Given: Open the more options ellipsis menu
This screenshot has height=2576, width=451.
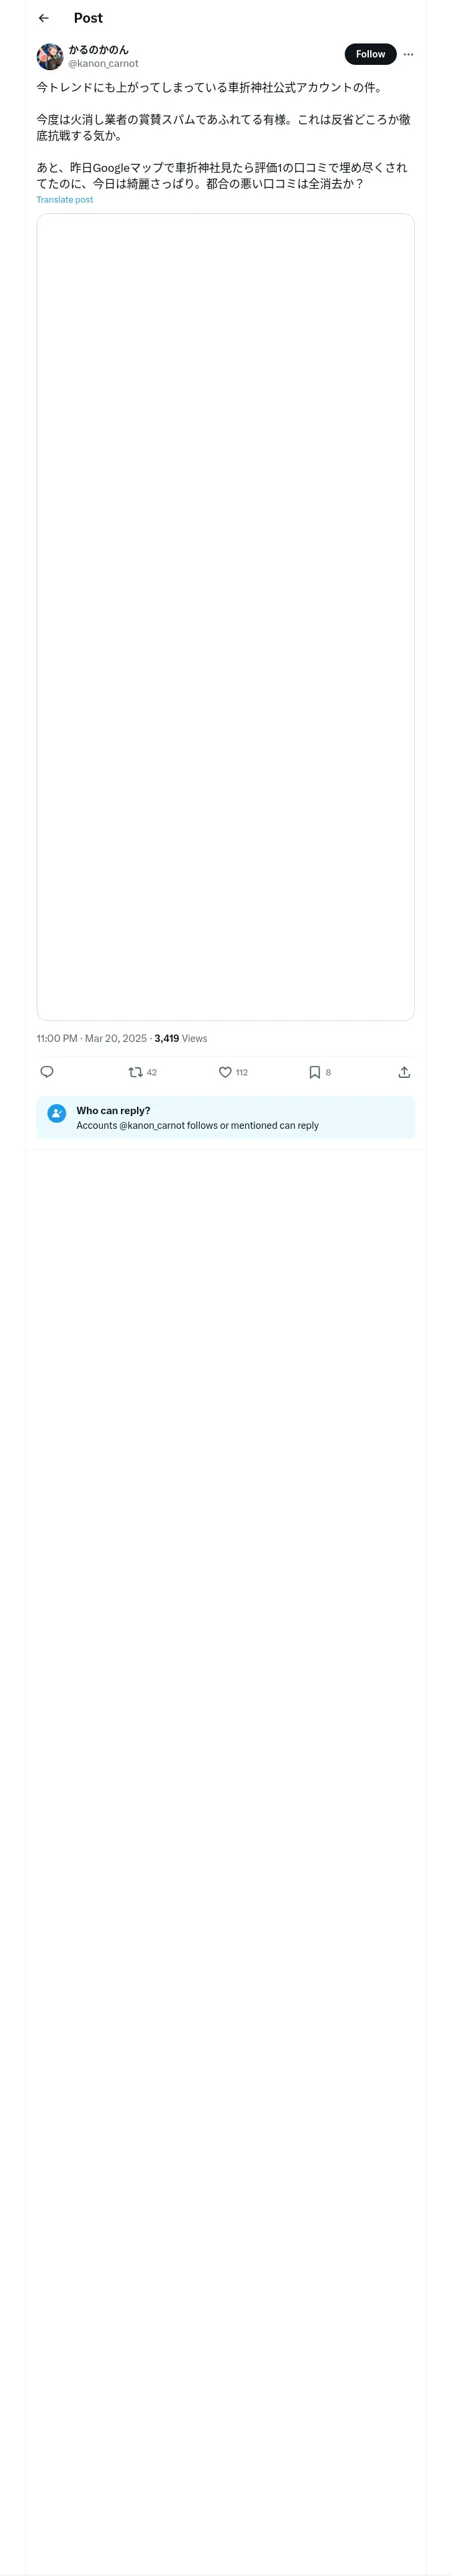Looking at the screenshot, I should point(408,54).
